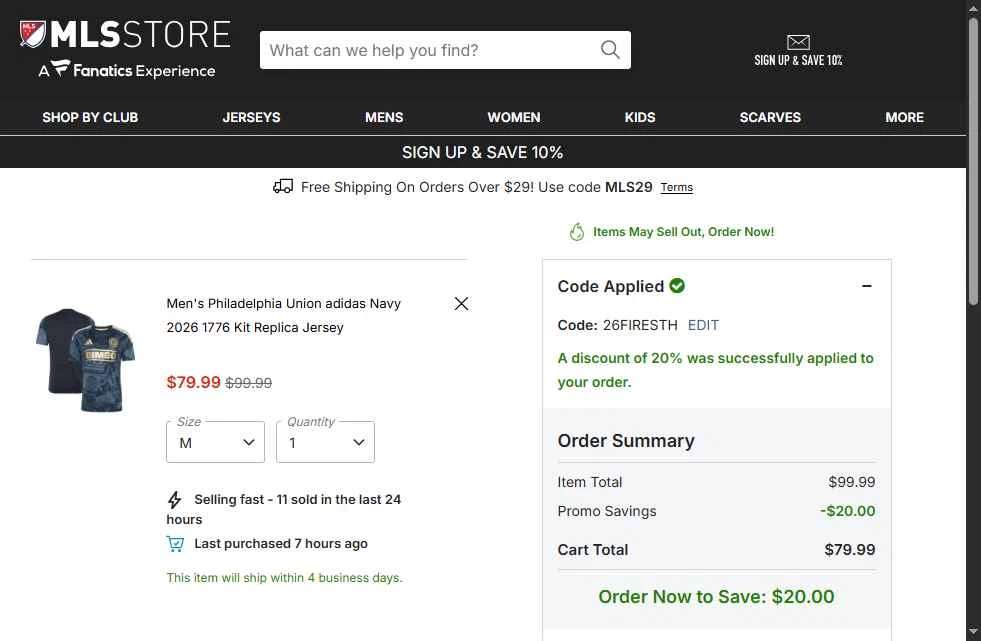Edit the applied promo code
The height and width of the screenshot is (641, 981).
pyautogui.click(x=703, y=325)
